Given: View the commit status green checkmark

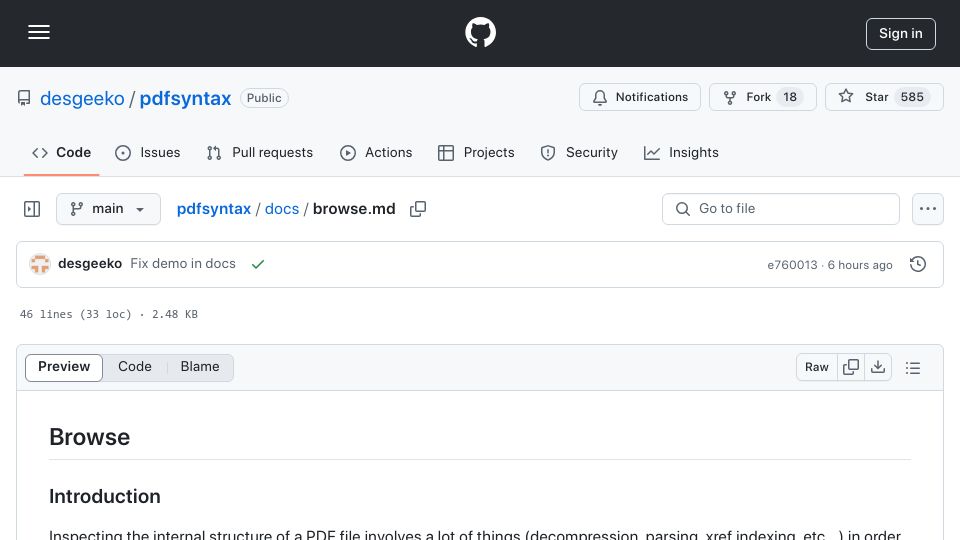Looking at the screenshot, I should [x=258, y=264].
